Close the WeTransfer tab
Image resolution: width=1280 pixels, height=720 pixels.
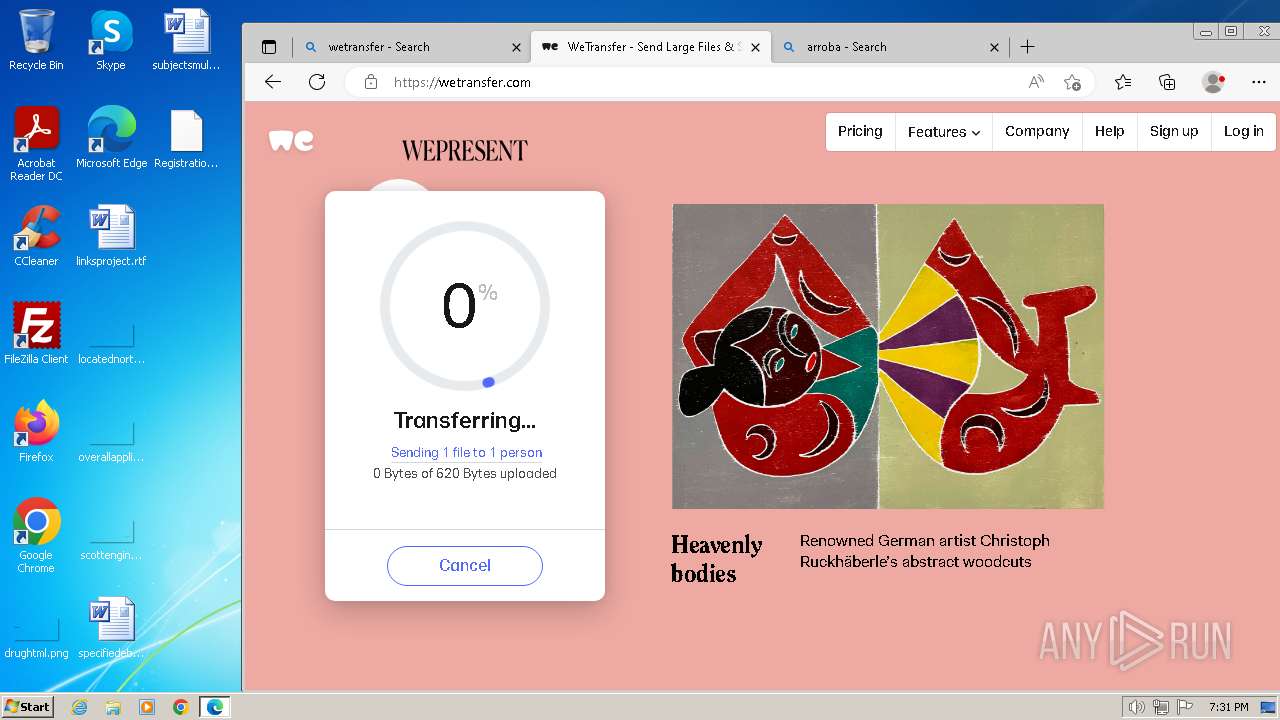tap(755, 47)
